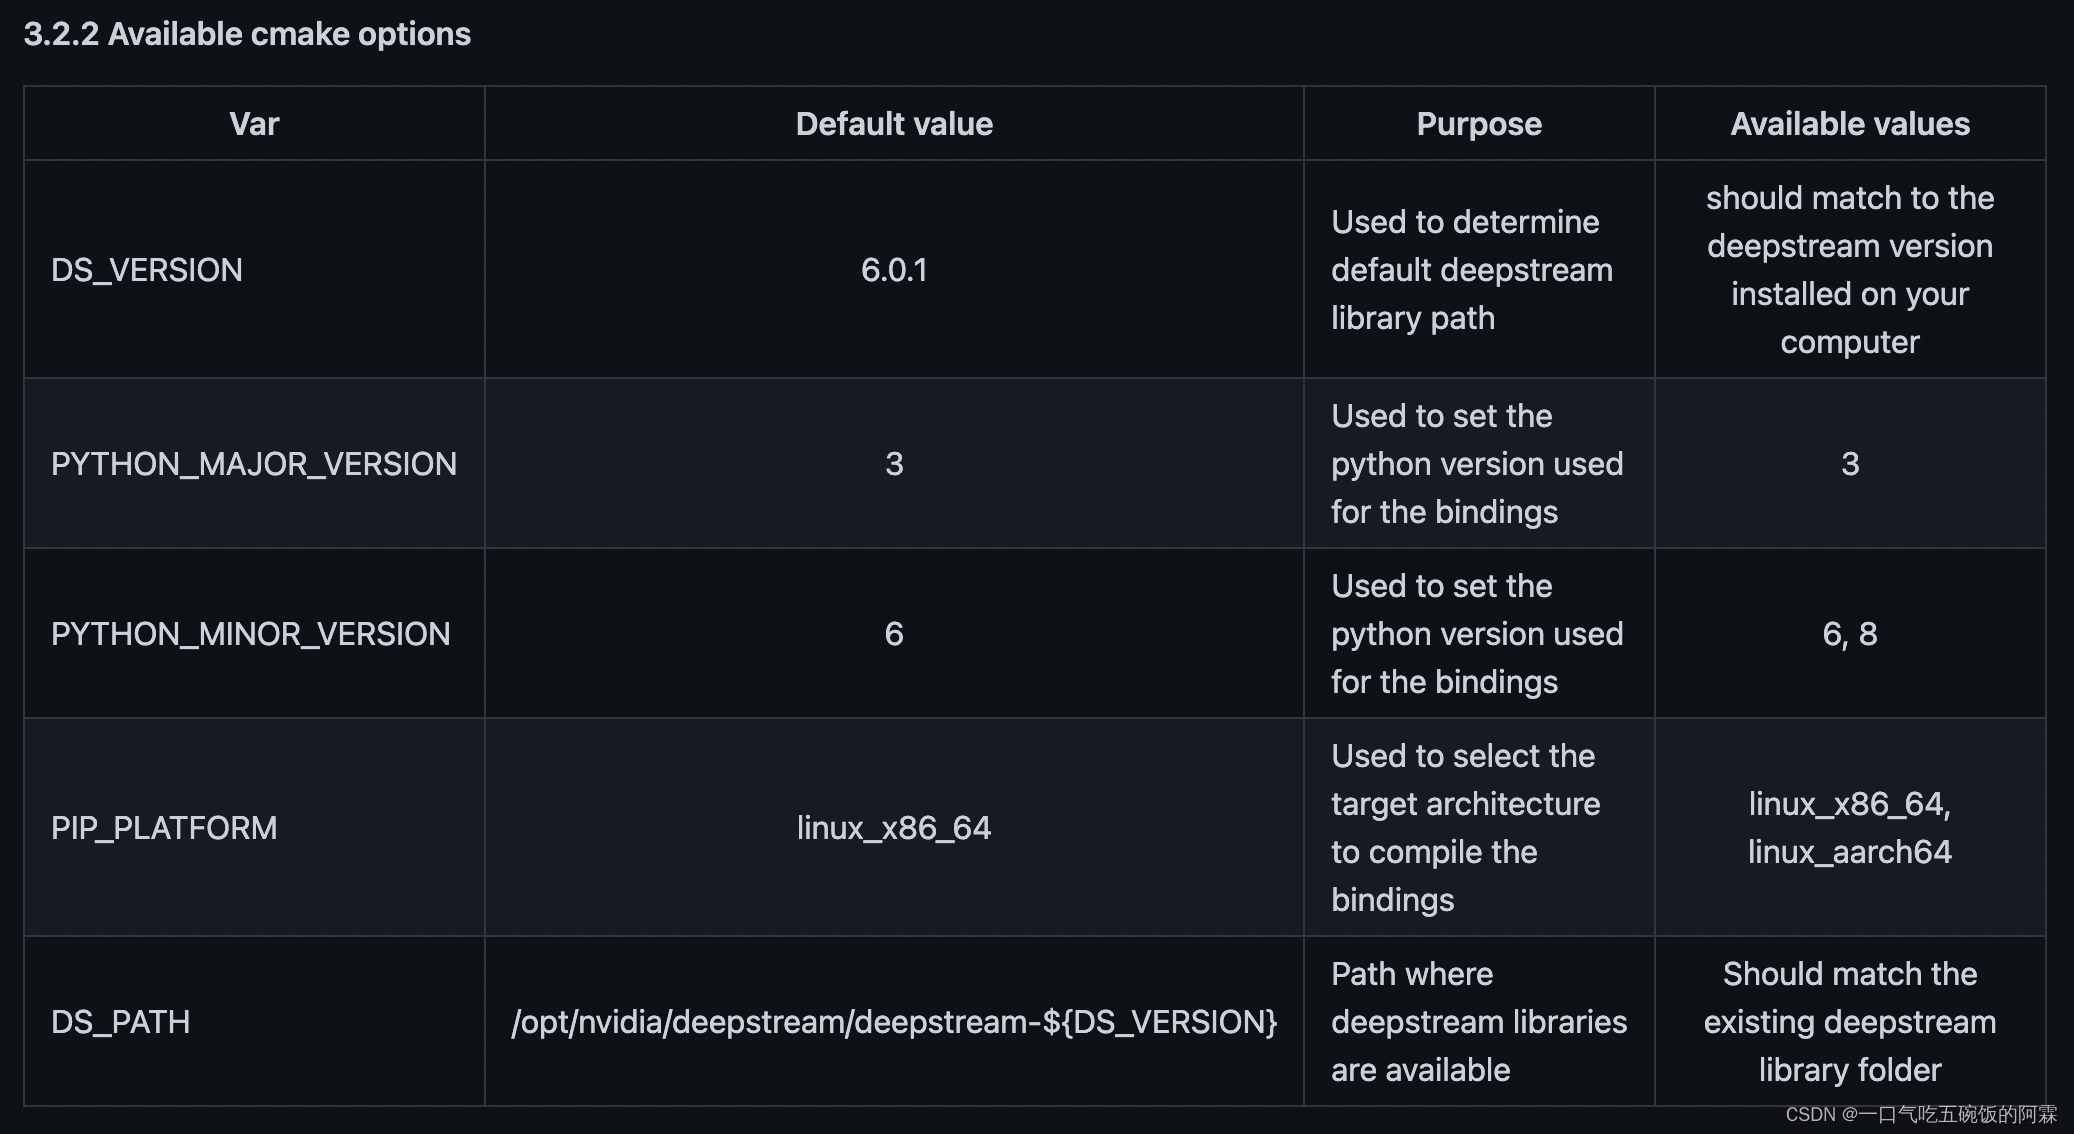Click the 3.2.2 Available cmake options heading
Viewport: 2074px width, 1134px height.
tap(247, 34)
